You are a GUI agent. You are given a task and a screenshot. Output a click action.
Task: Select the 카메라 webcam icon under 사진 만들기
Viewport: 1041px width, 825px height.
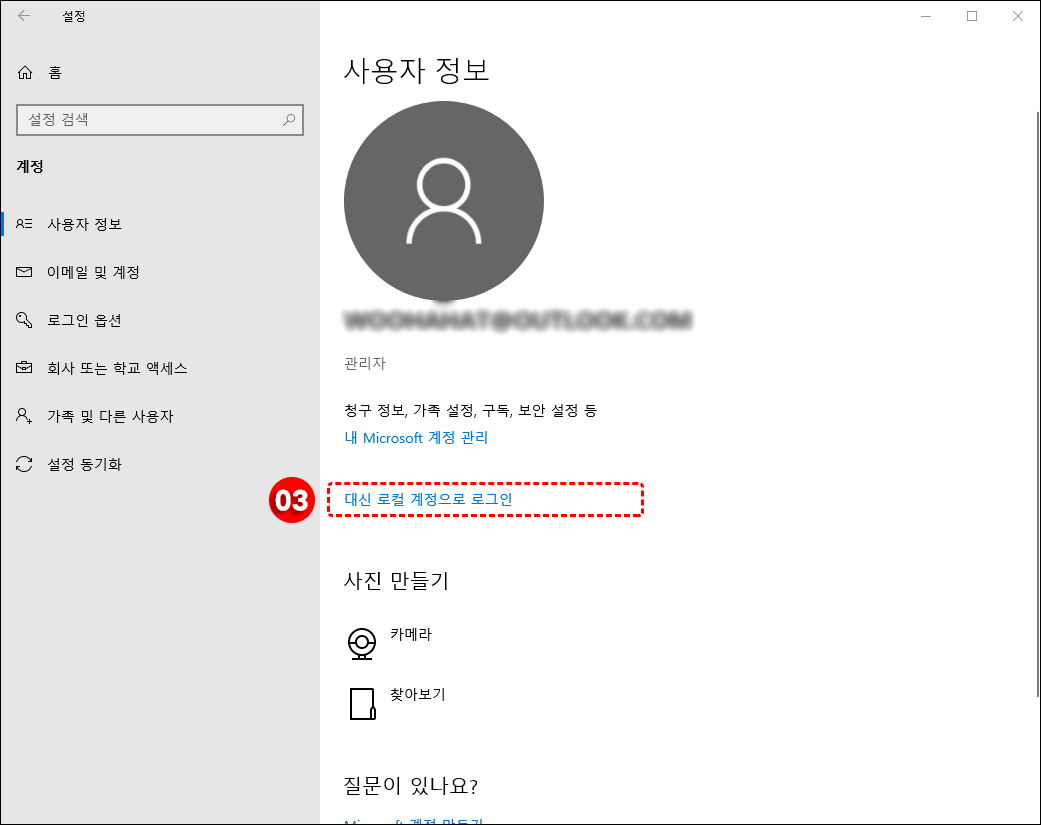point(361,642)
